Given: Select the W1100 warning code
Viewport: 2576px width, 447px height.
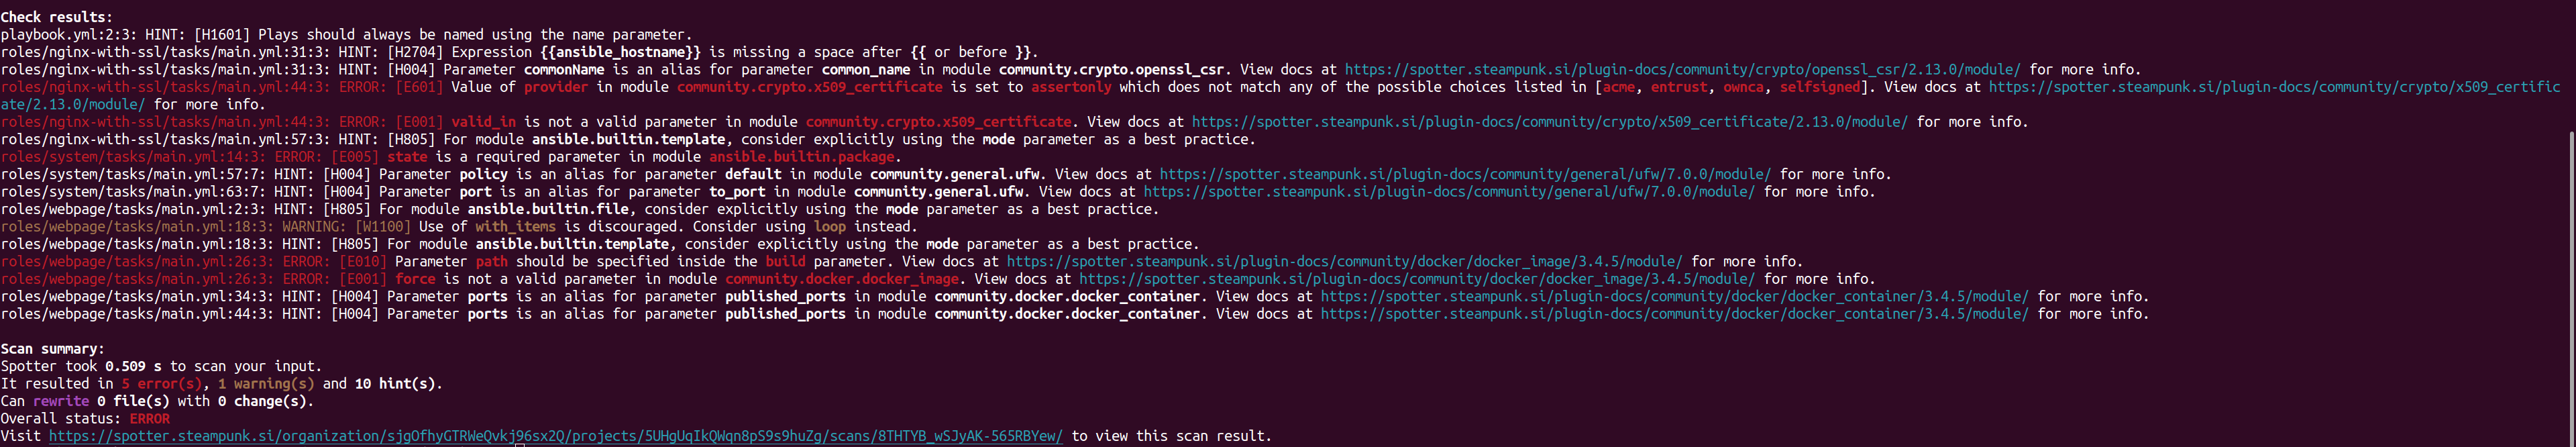Looking at the screenshot, I should pos(383,227).
